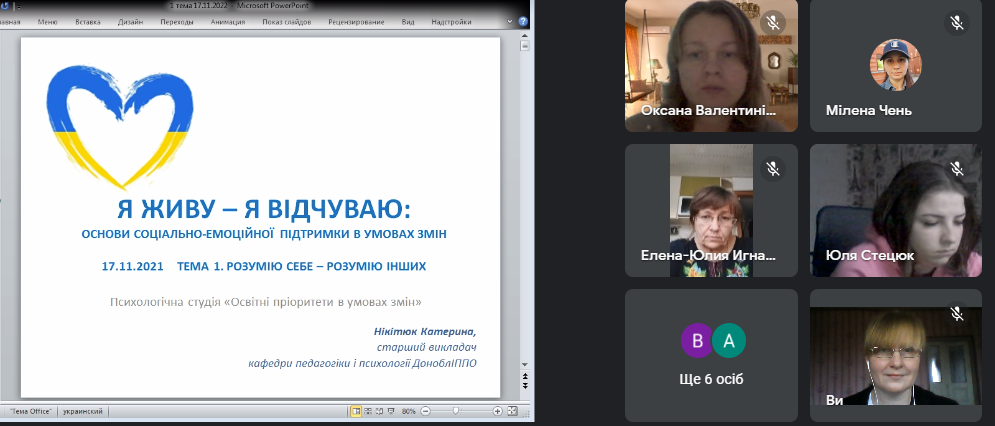Click muted mic icon on the Ви tile
The width and height of the screenshot is (995, 426).
957,314
